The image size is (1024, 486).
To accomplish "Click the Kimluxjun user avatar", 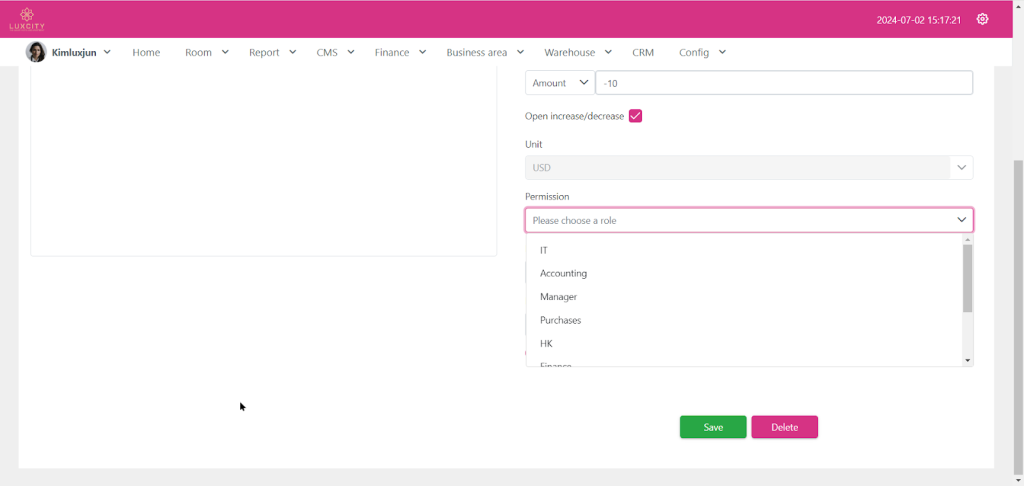I will [x=36, y=52].
